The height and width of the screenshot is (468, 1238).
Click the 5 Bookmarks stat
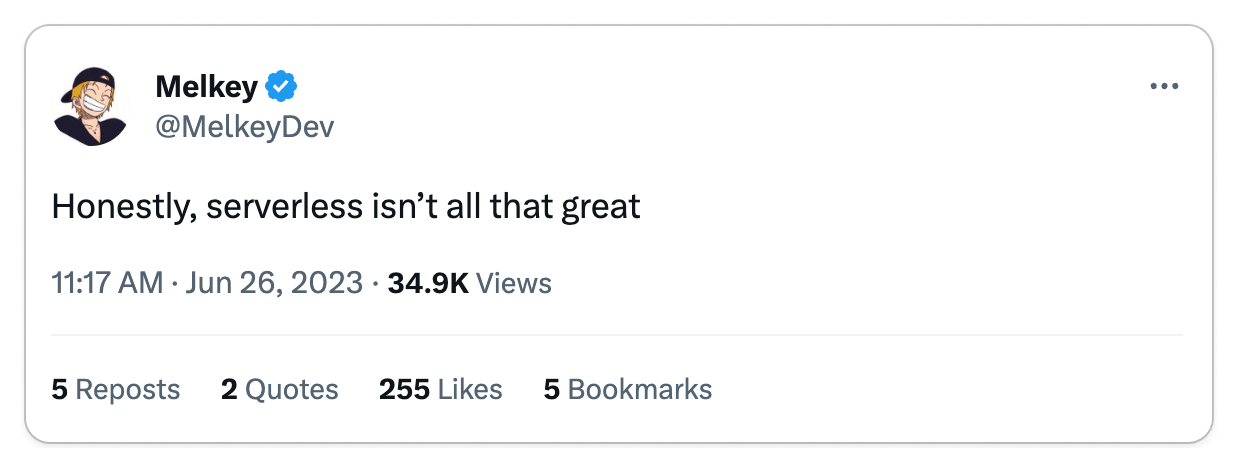(x=628, y=389)
